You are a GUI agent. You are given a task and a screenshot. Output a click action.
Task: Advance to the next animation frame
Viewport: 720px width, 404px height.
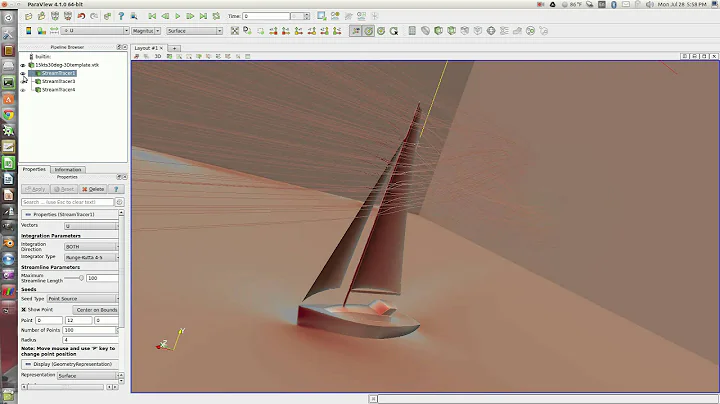(x=190, y=16)
